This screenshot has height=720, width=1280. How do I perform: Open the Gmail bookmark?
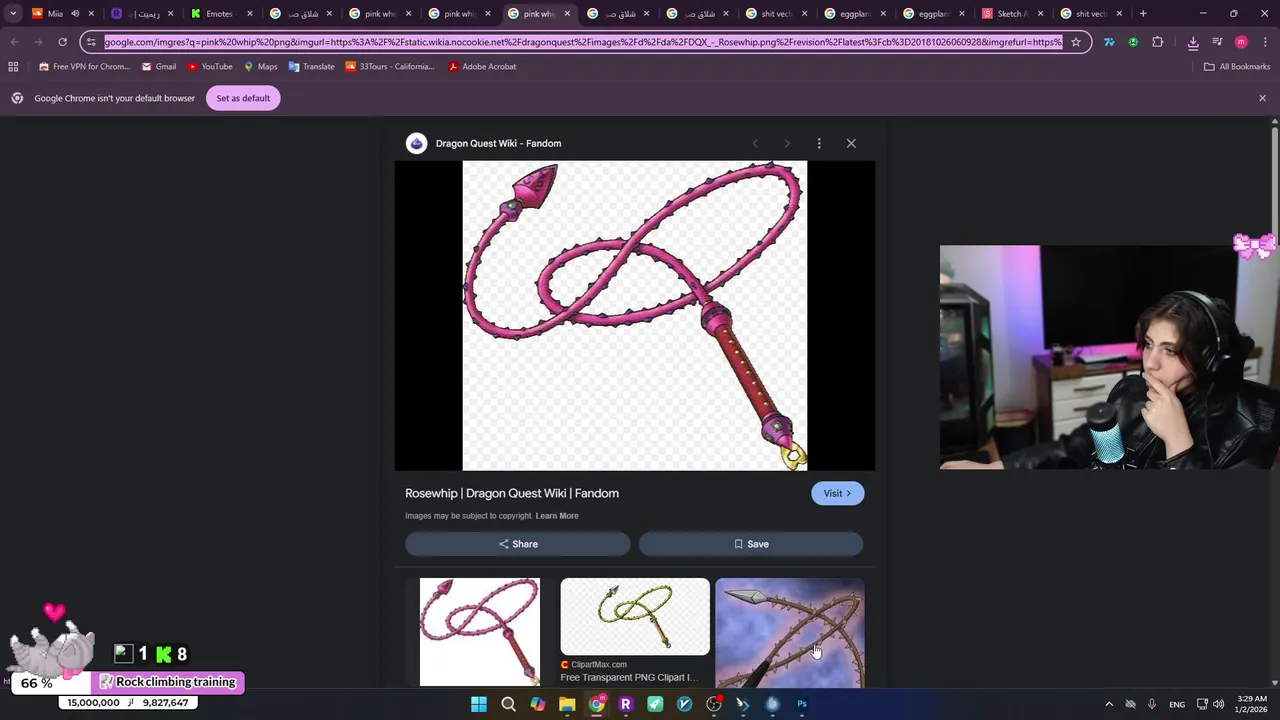[158, 66]
